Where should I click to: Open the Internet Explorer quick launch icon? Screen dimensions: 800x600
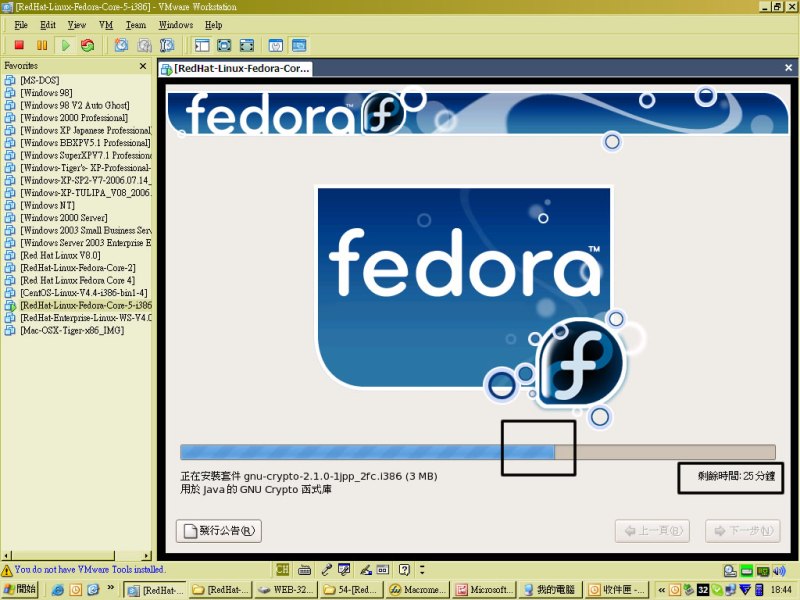pos(58,590)
